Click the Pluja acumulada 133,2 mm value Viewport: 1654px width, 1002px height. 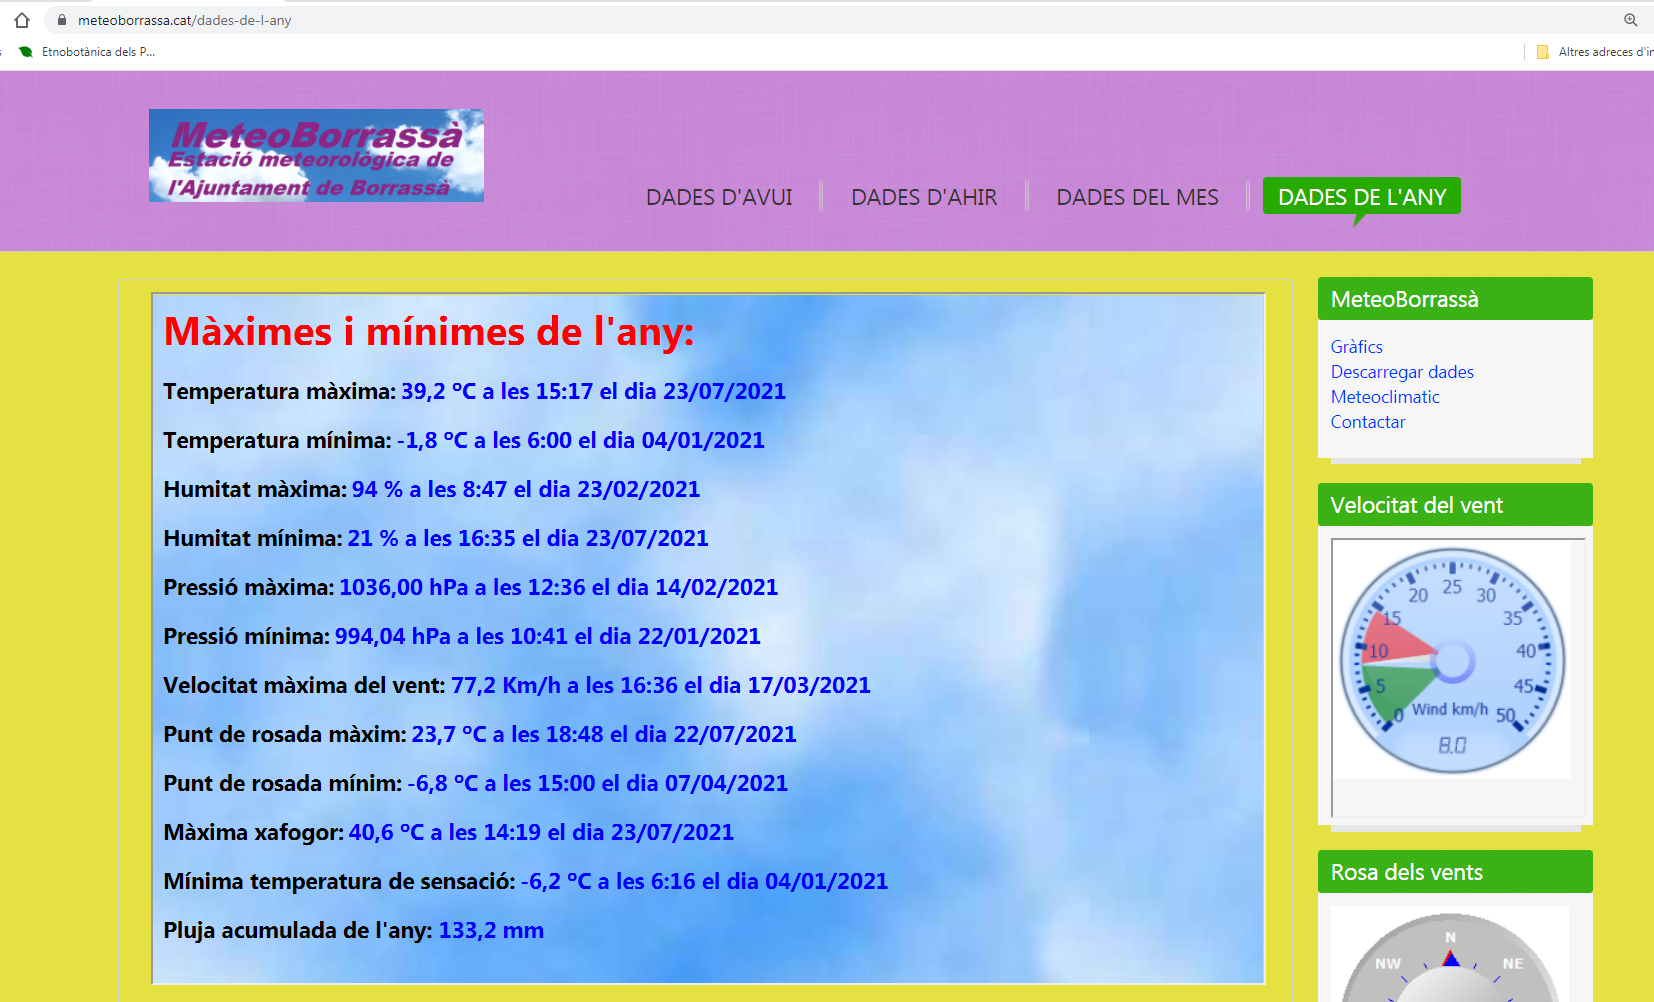pos(491,930)
